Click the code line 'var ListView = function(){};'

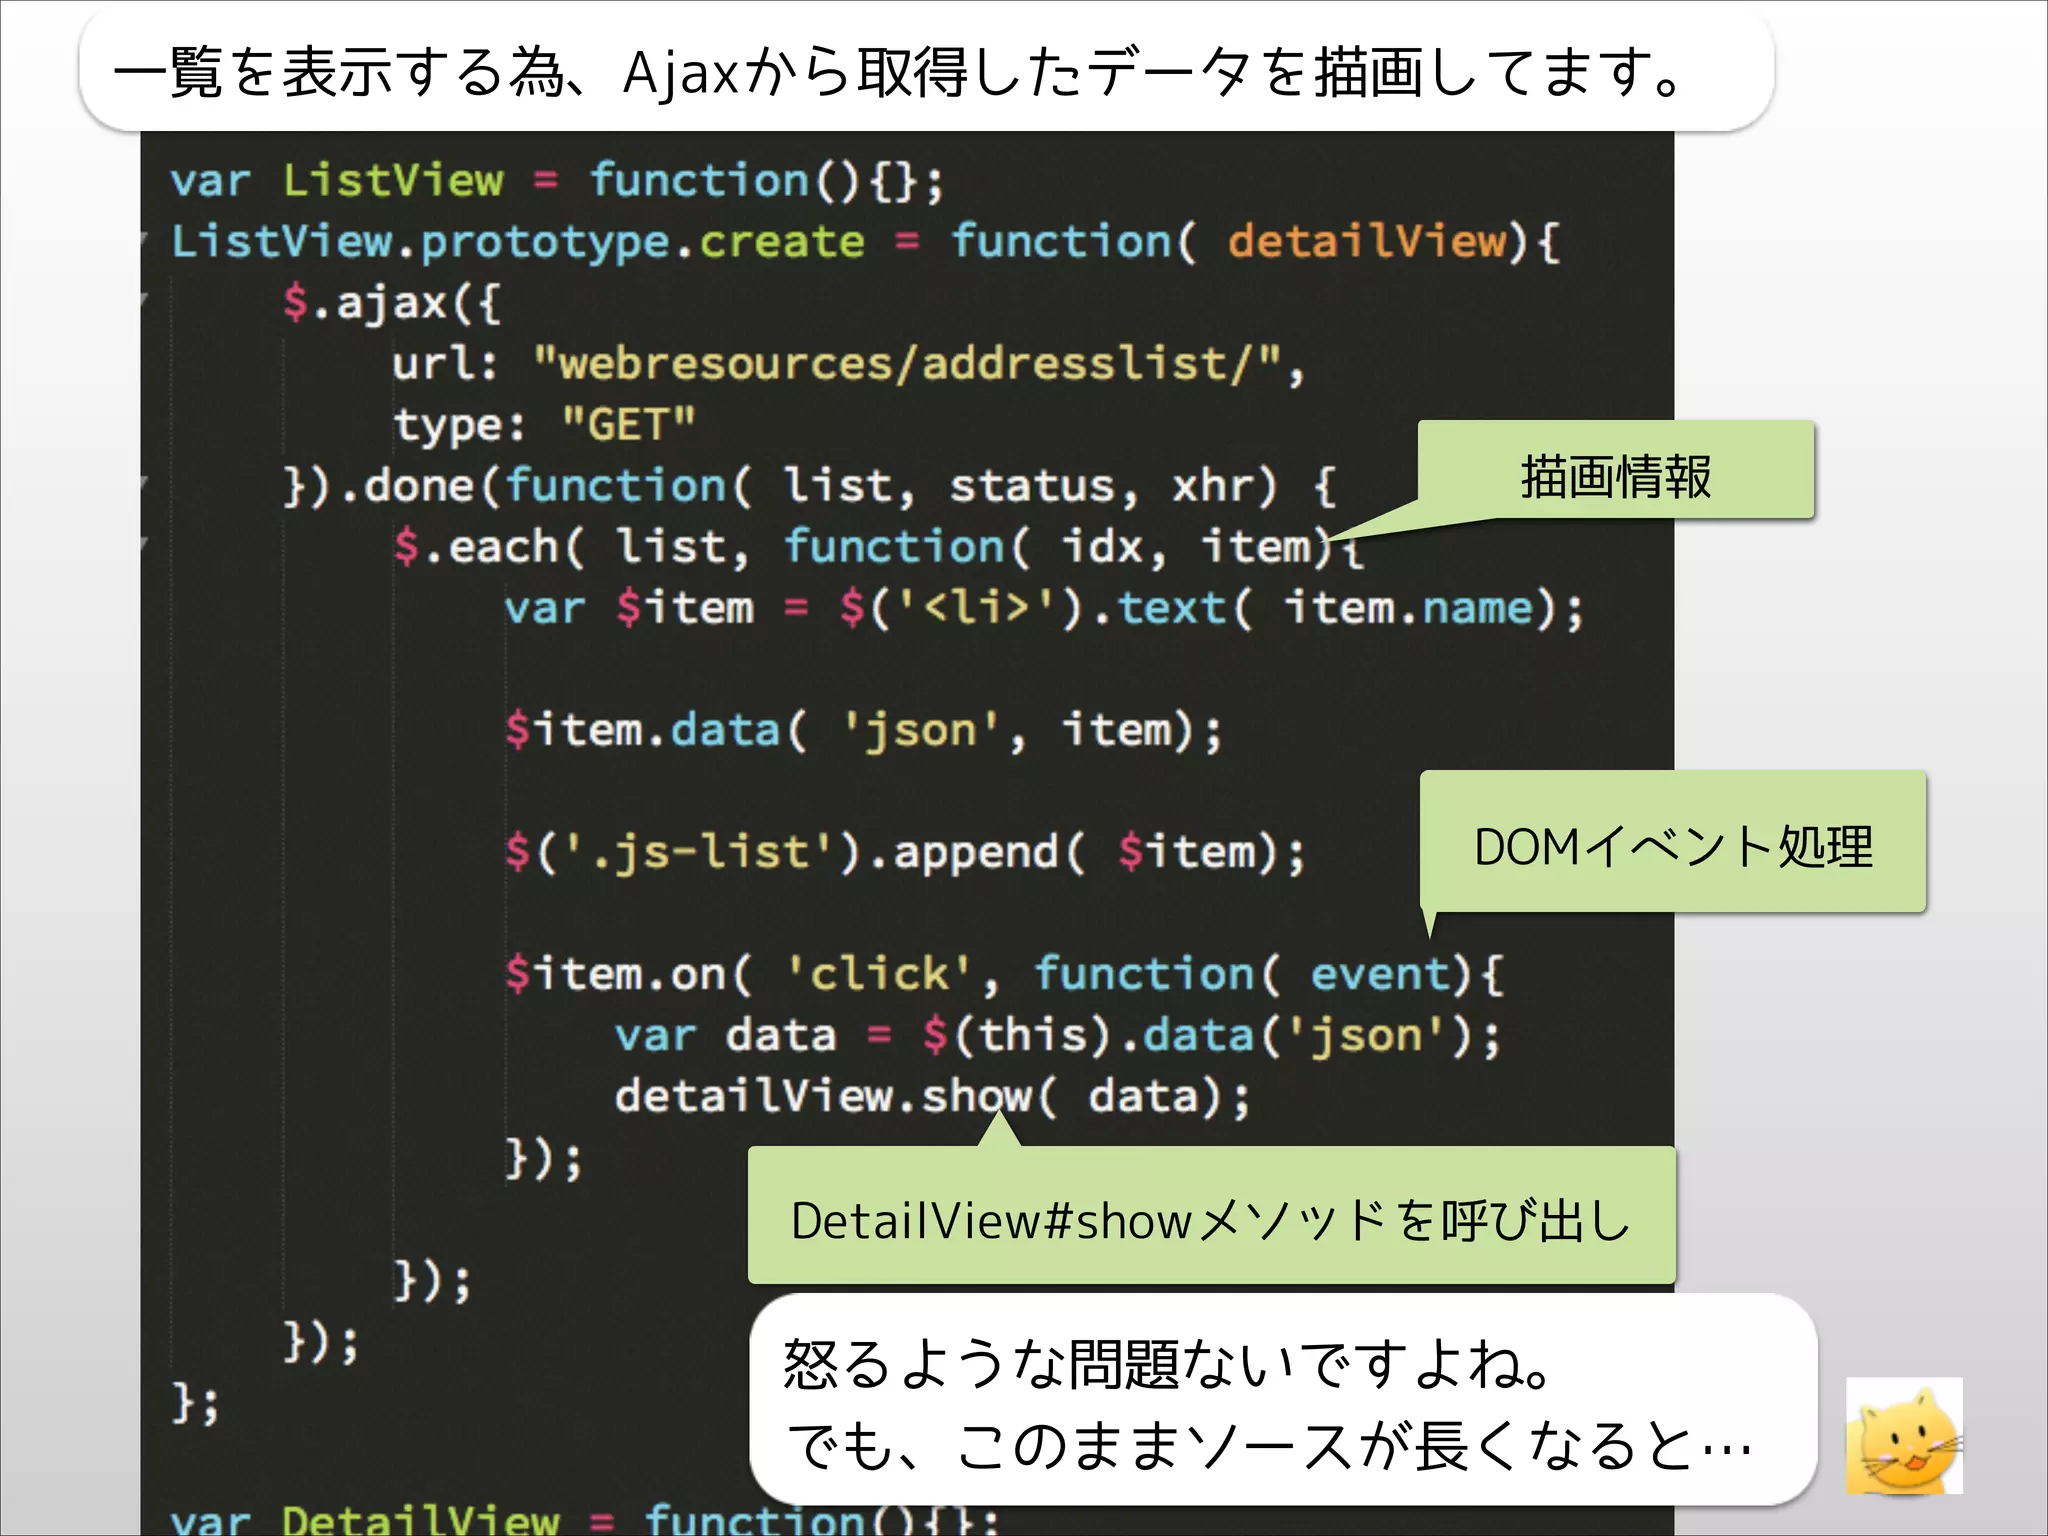556,181
